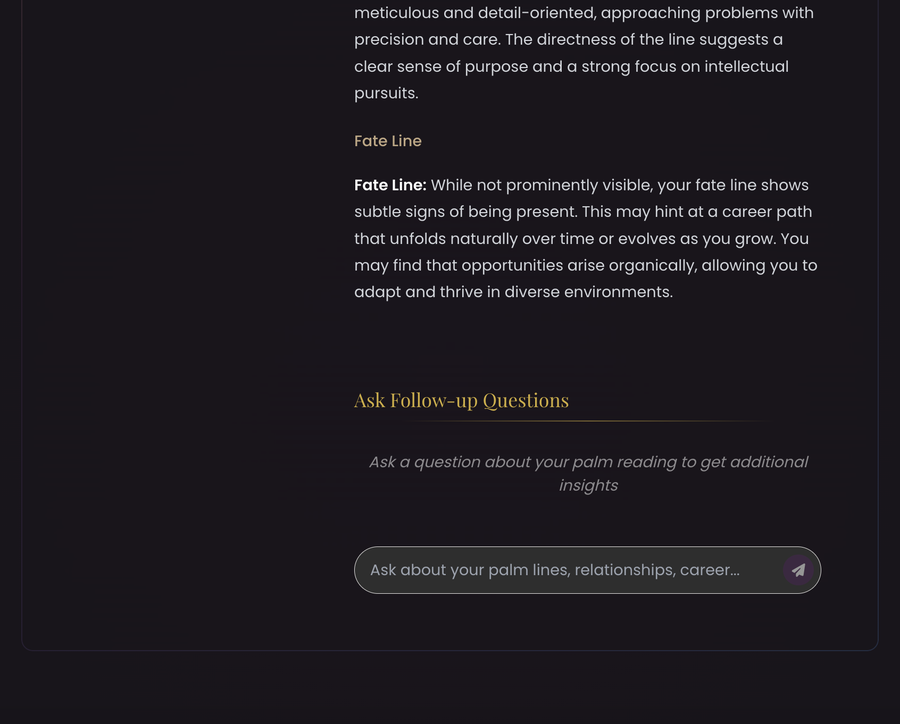Select the gold 'Fate Line' subheading
Image resolution: width=900 pixels, height=724 pixels.
(388, 141)
